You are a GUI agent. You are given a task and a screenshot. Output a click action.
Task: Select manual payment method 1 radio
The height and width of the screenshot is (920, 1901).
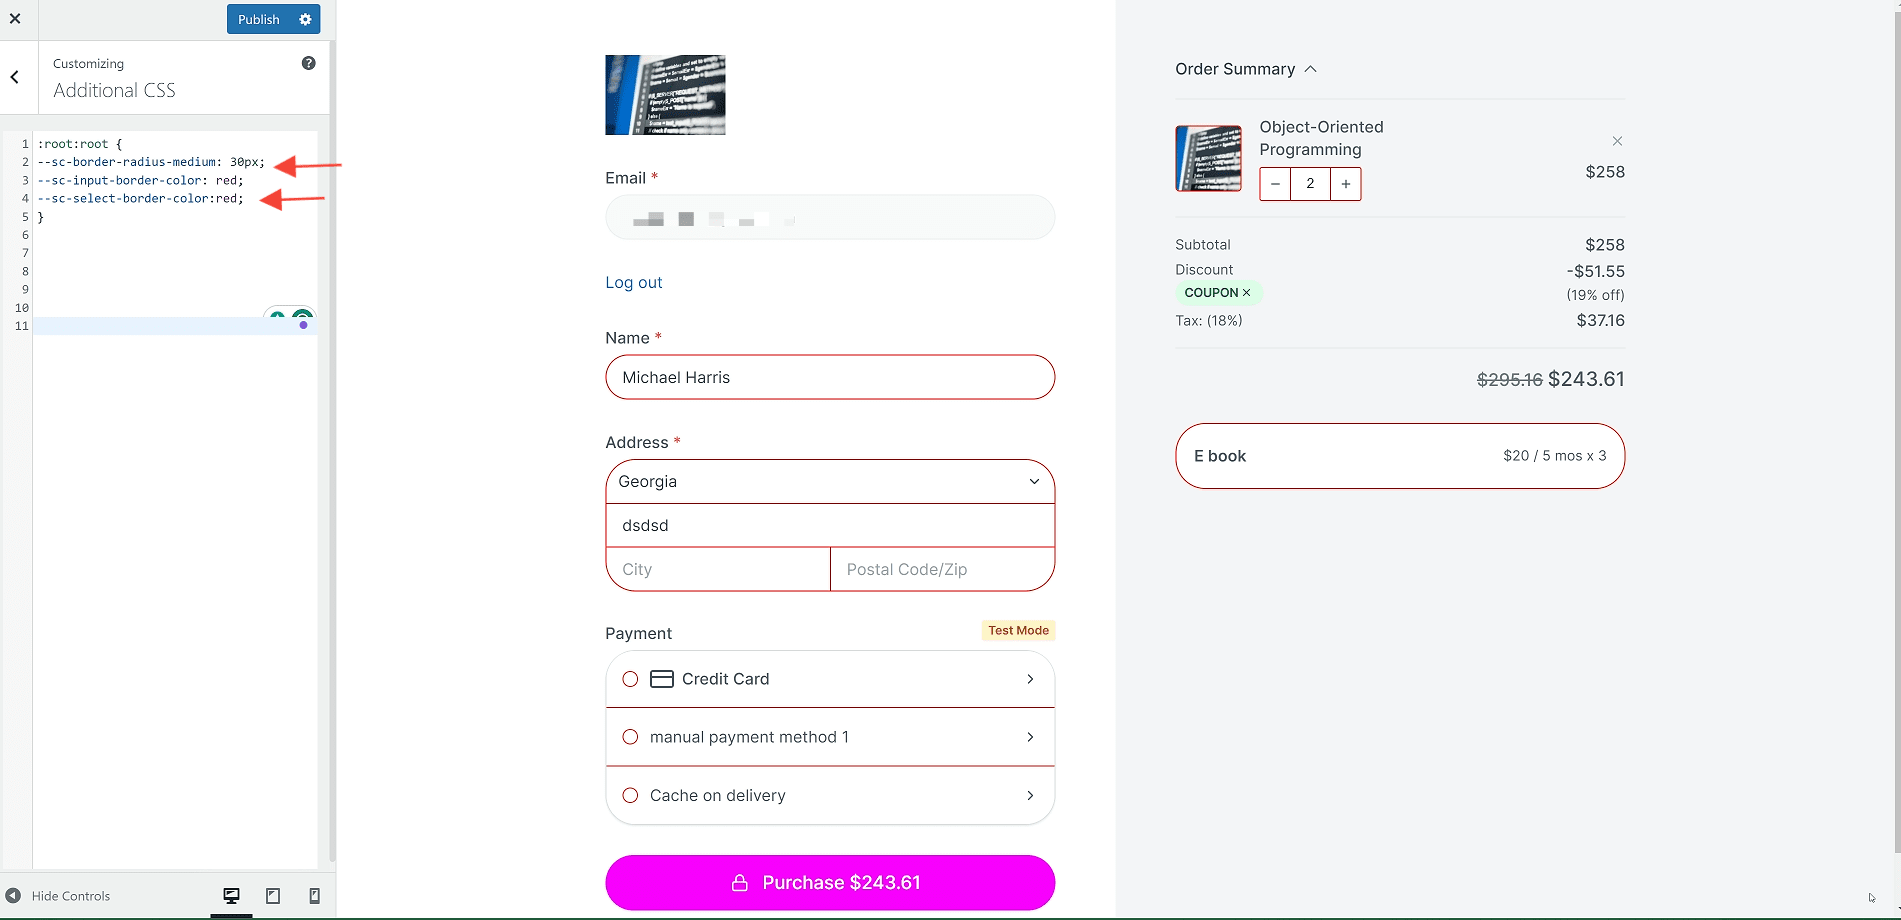(x=630, y=737)
